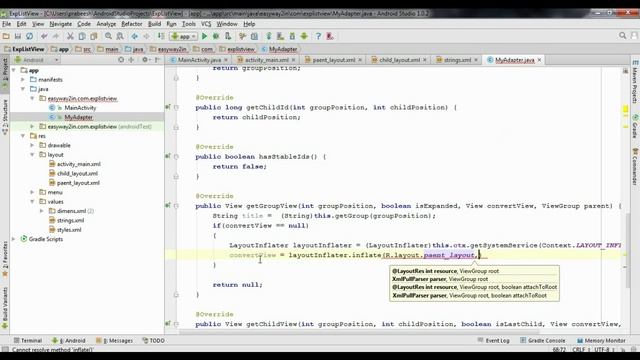The height and width of the screenshot is (360, 640).
Task: Click the project panel settings gear
Action: [145, 60]
